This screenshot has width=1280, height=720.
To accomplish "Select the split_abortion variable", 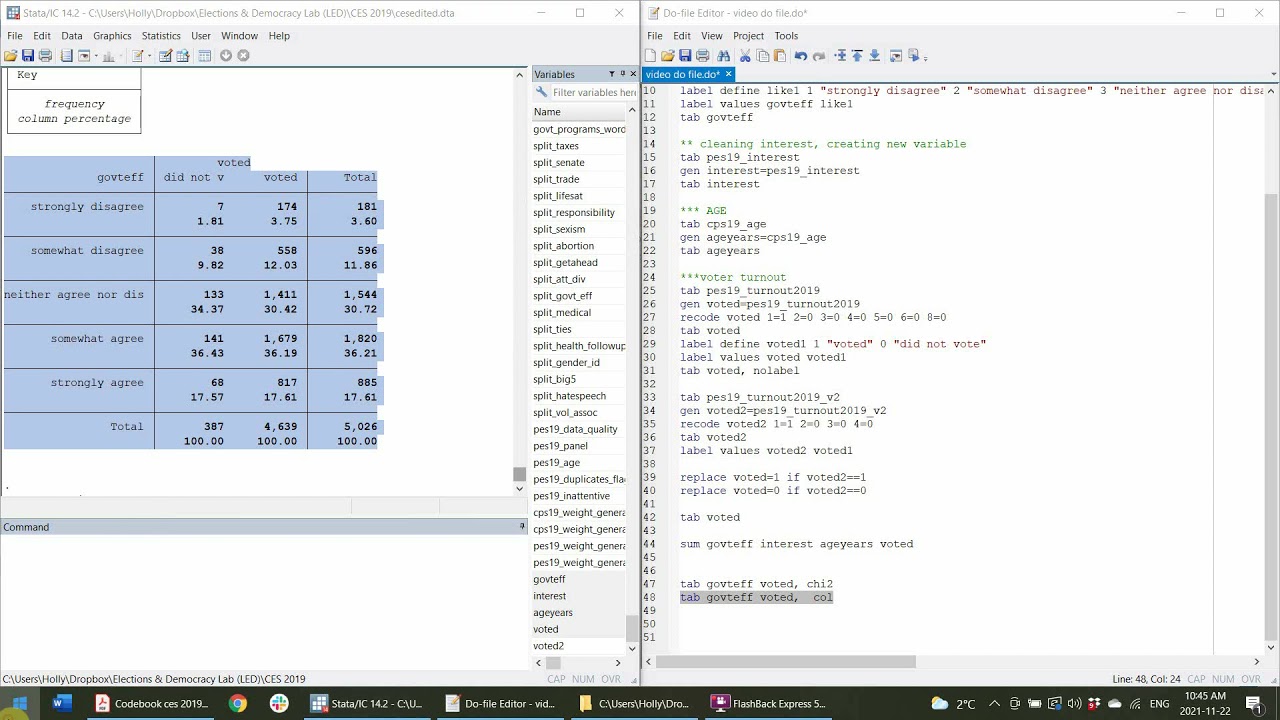I will [563, 246].
